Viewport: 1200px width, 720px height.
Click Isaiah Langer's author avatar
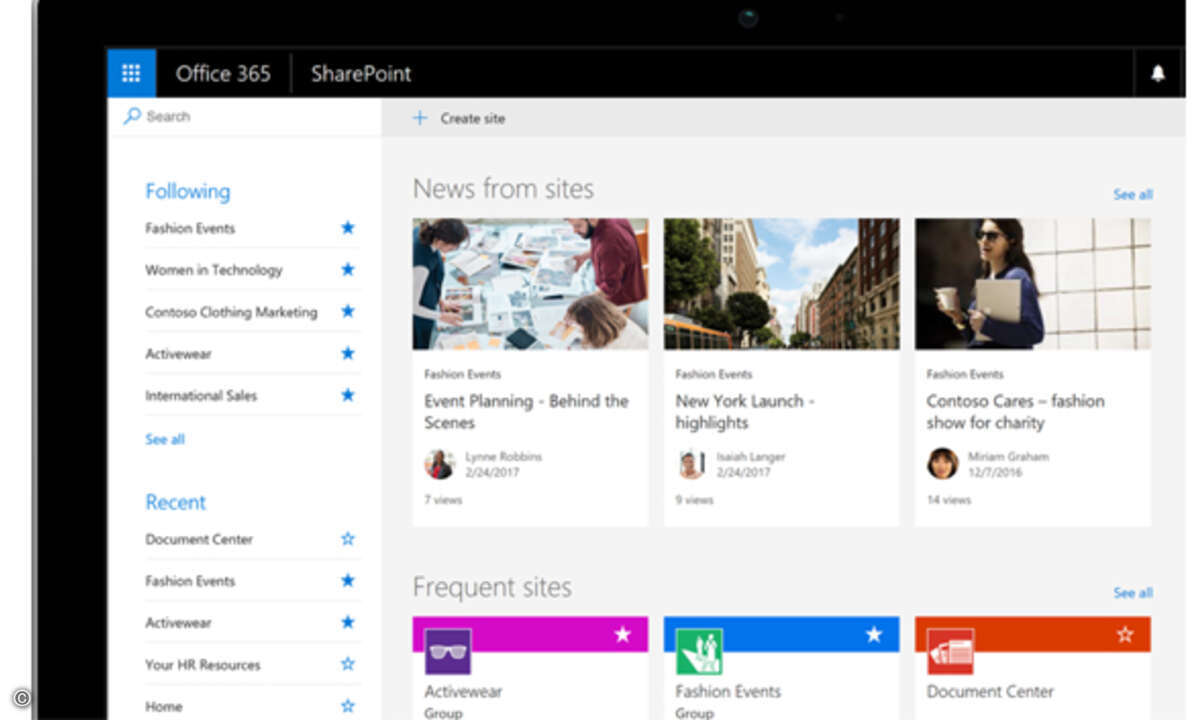691,464
